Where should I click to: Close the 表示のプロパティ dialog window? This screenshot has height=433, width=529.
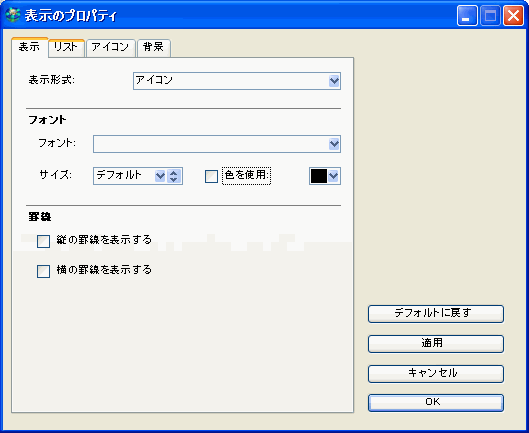tap(513, 16)
